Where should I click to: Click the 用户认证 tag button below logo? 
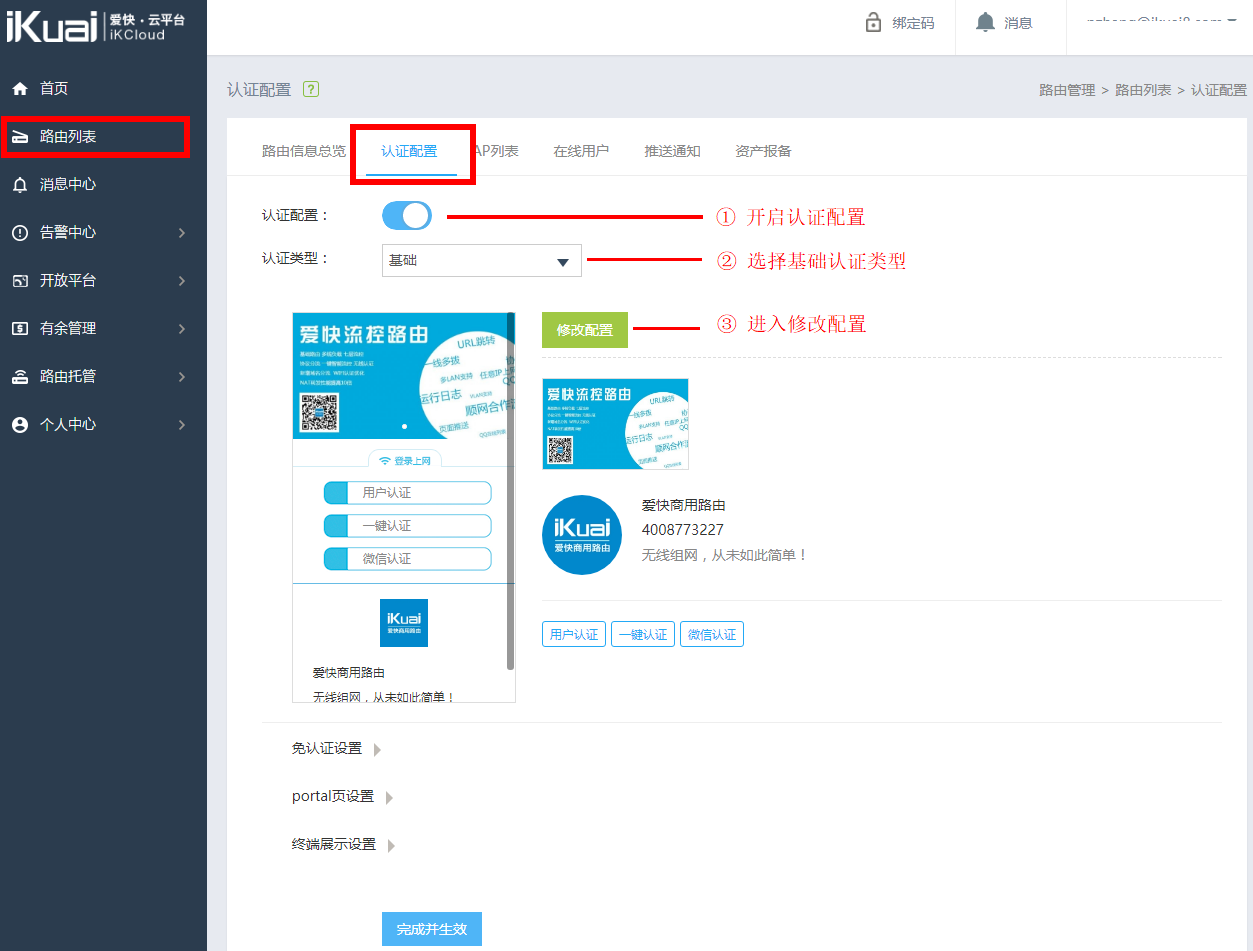tap(574, 634)
